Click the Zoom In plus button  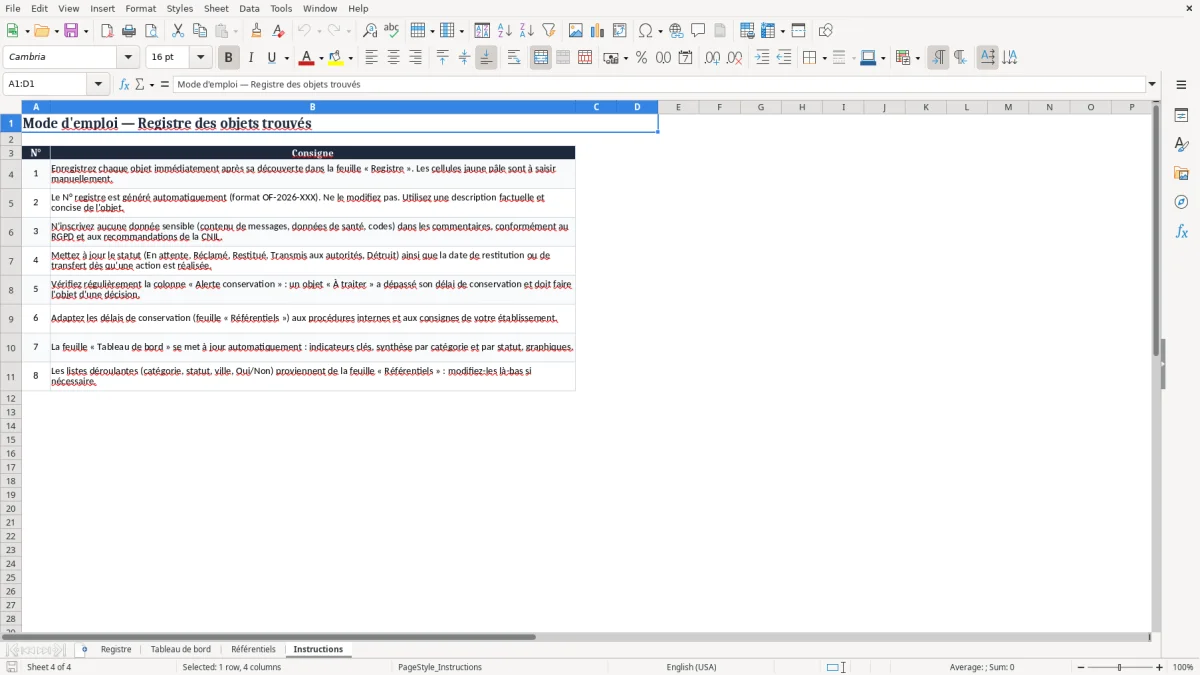click(1160, 667)
